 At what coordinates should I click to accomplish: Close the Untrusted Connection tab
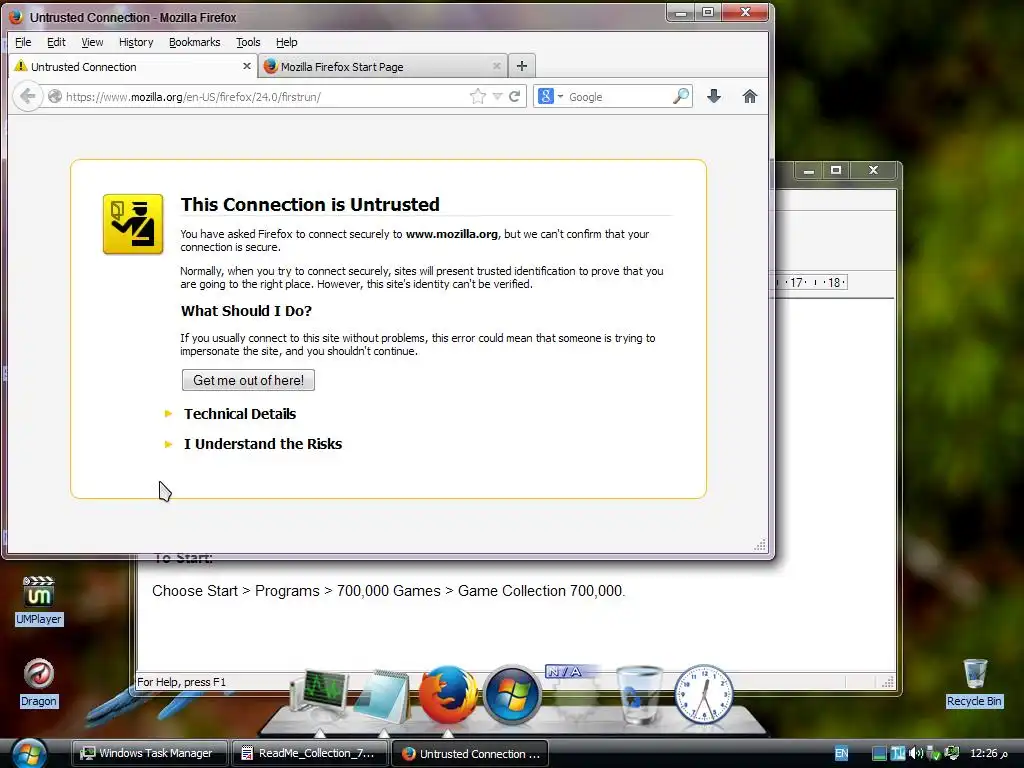(x=246, y=66)
